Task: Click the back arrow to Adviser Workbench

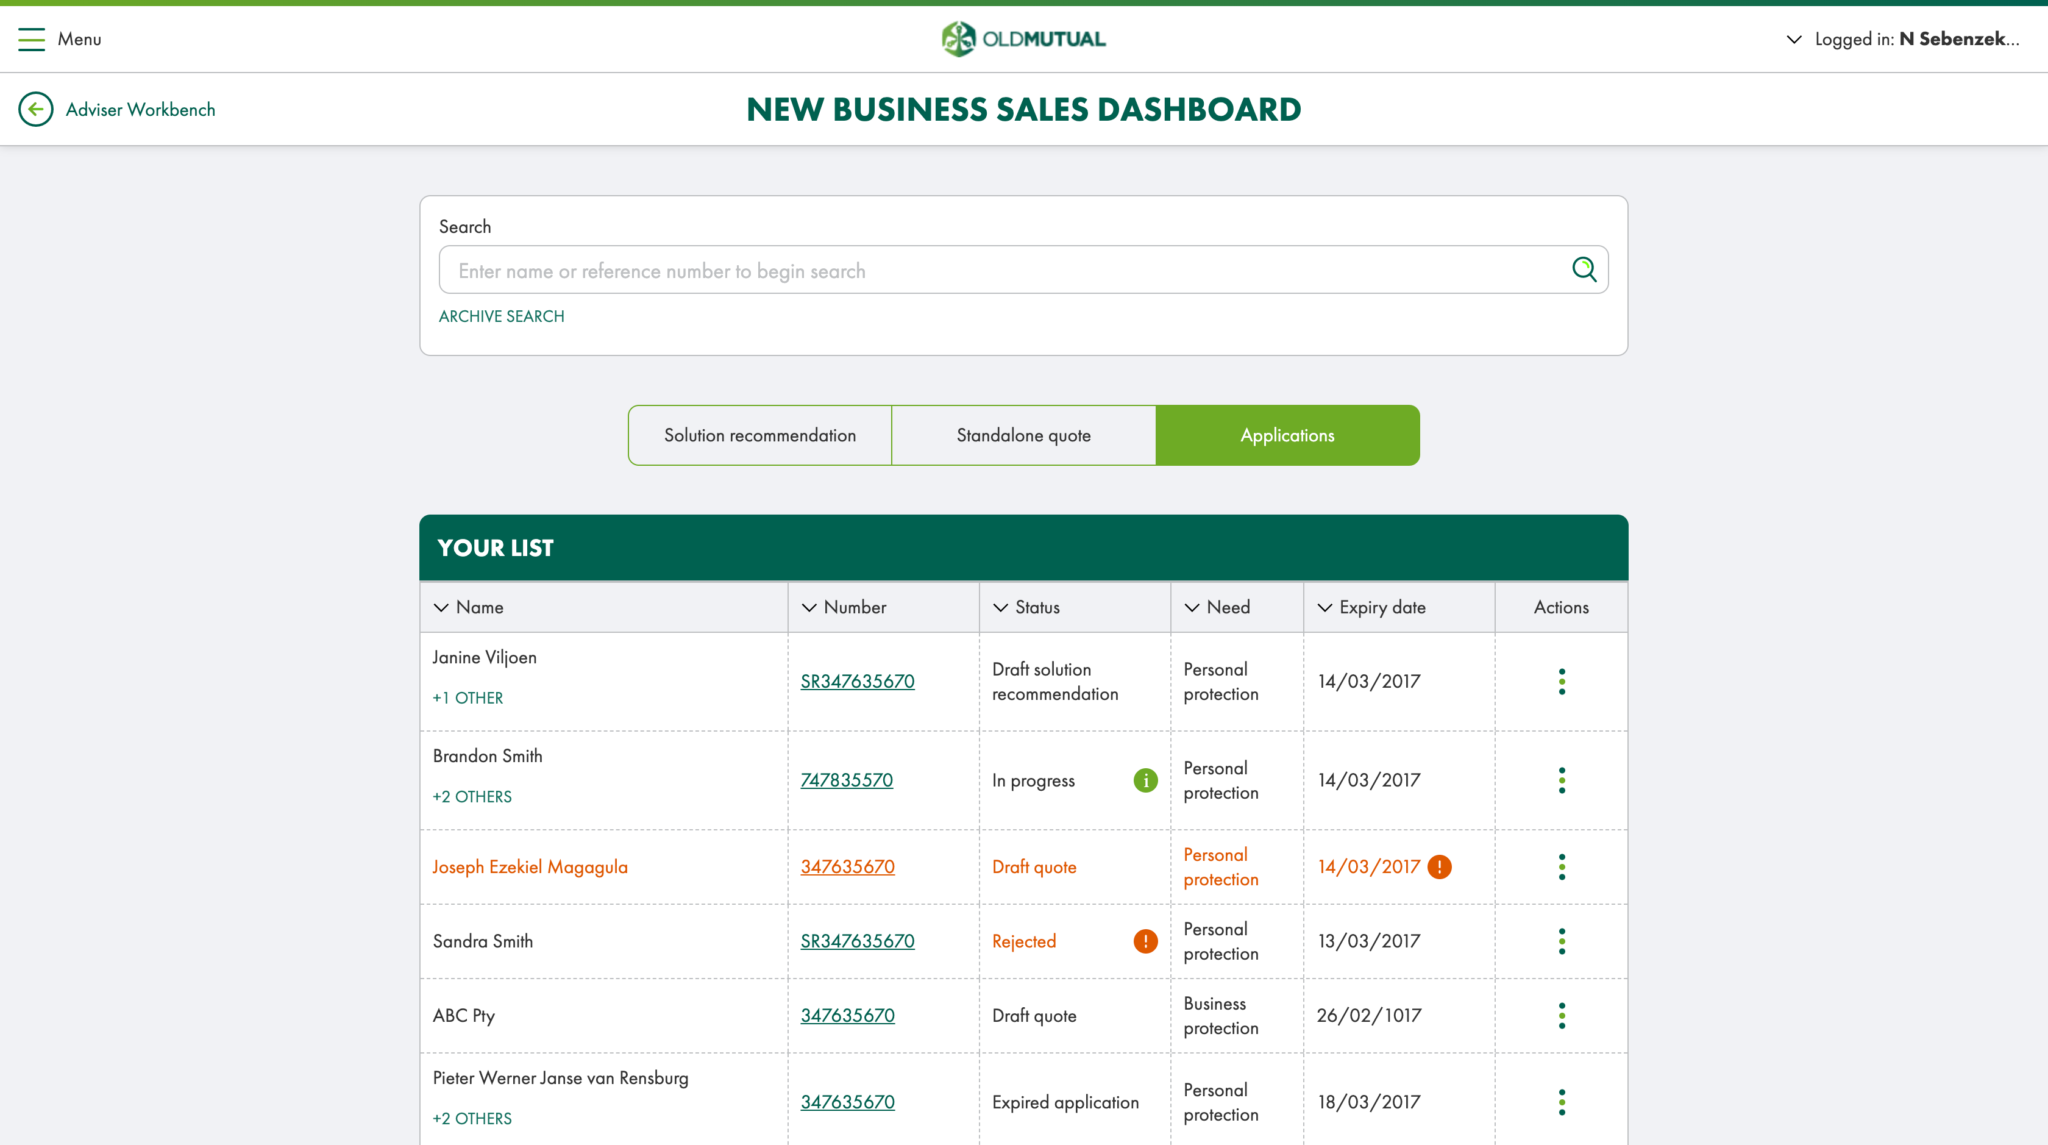Action: [36, 109]
